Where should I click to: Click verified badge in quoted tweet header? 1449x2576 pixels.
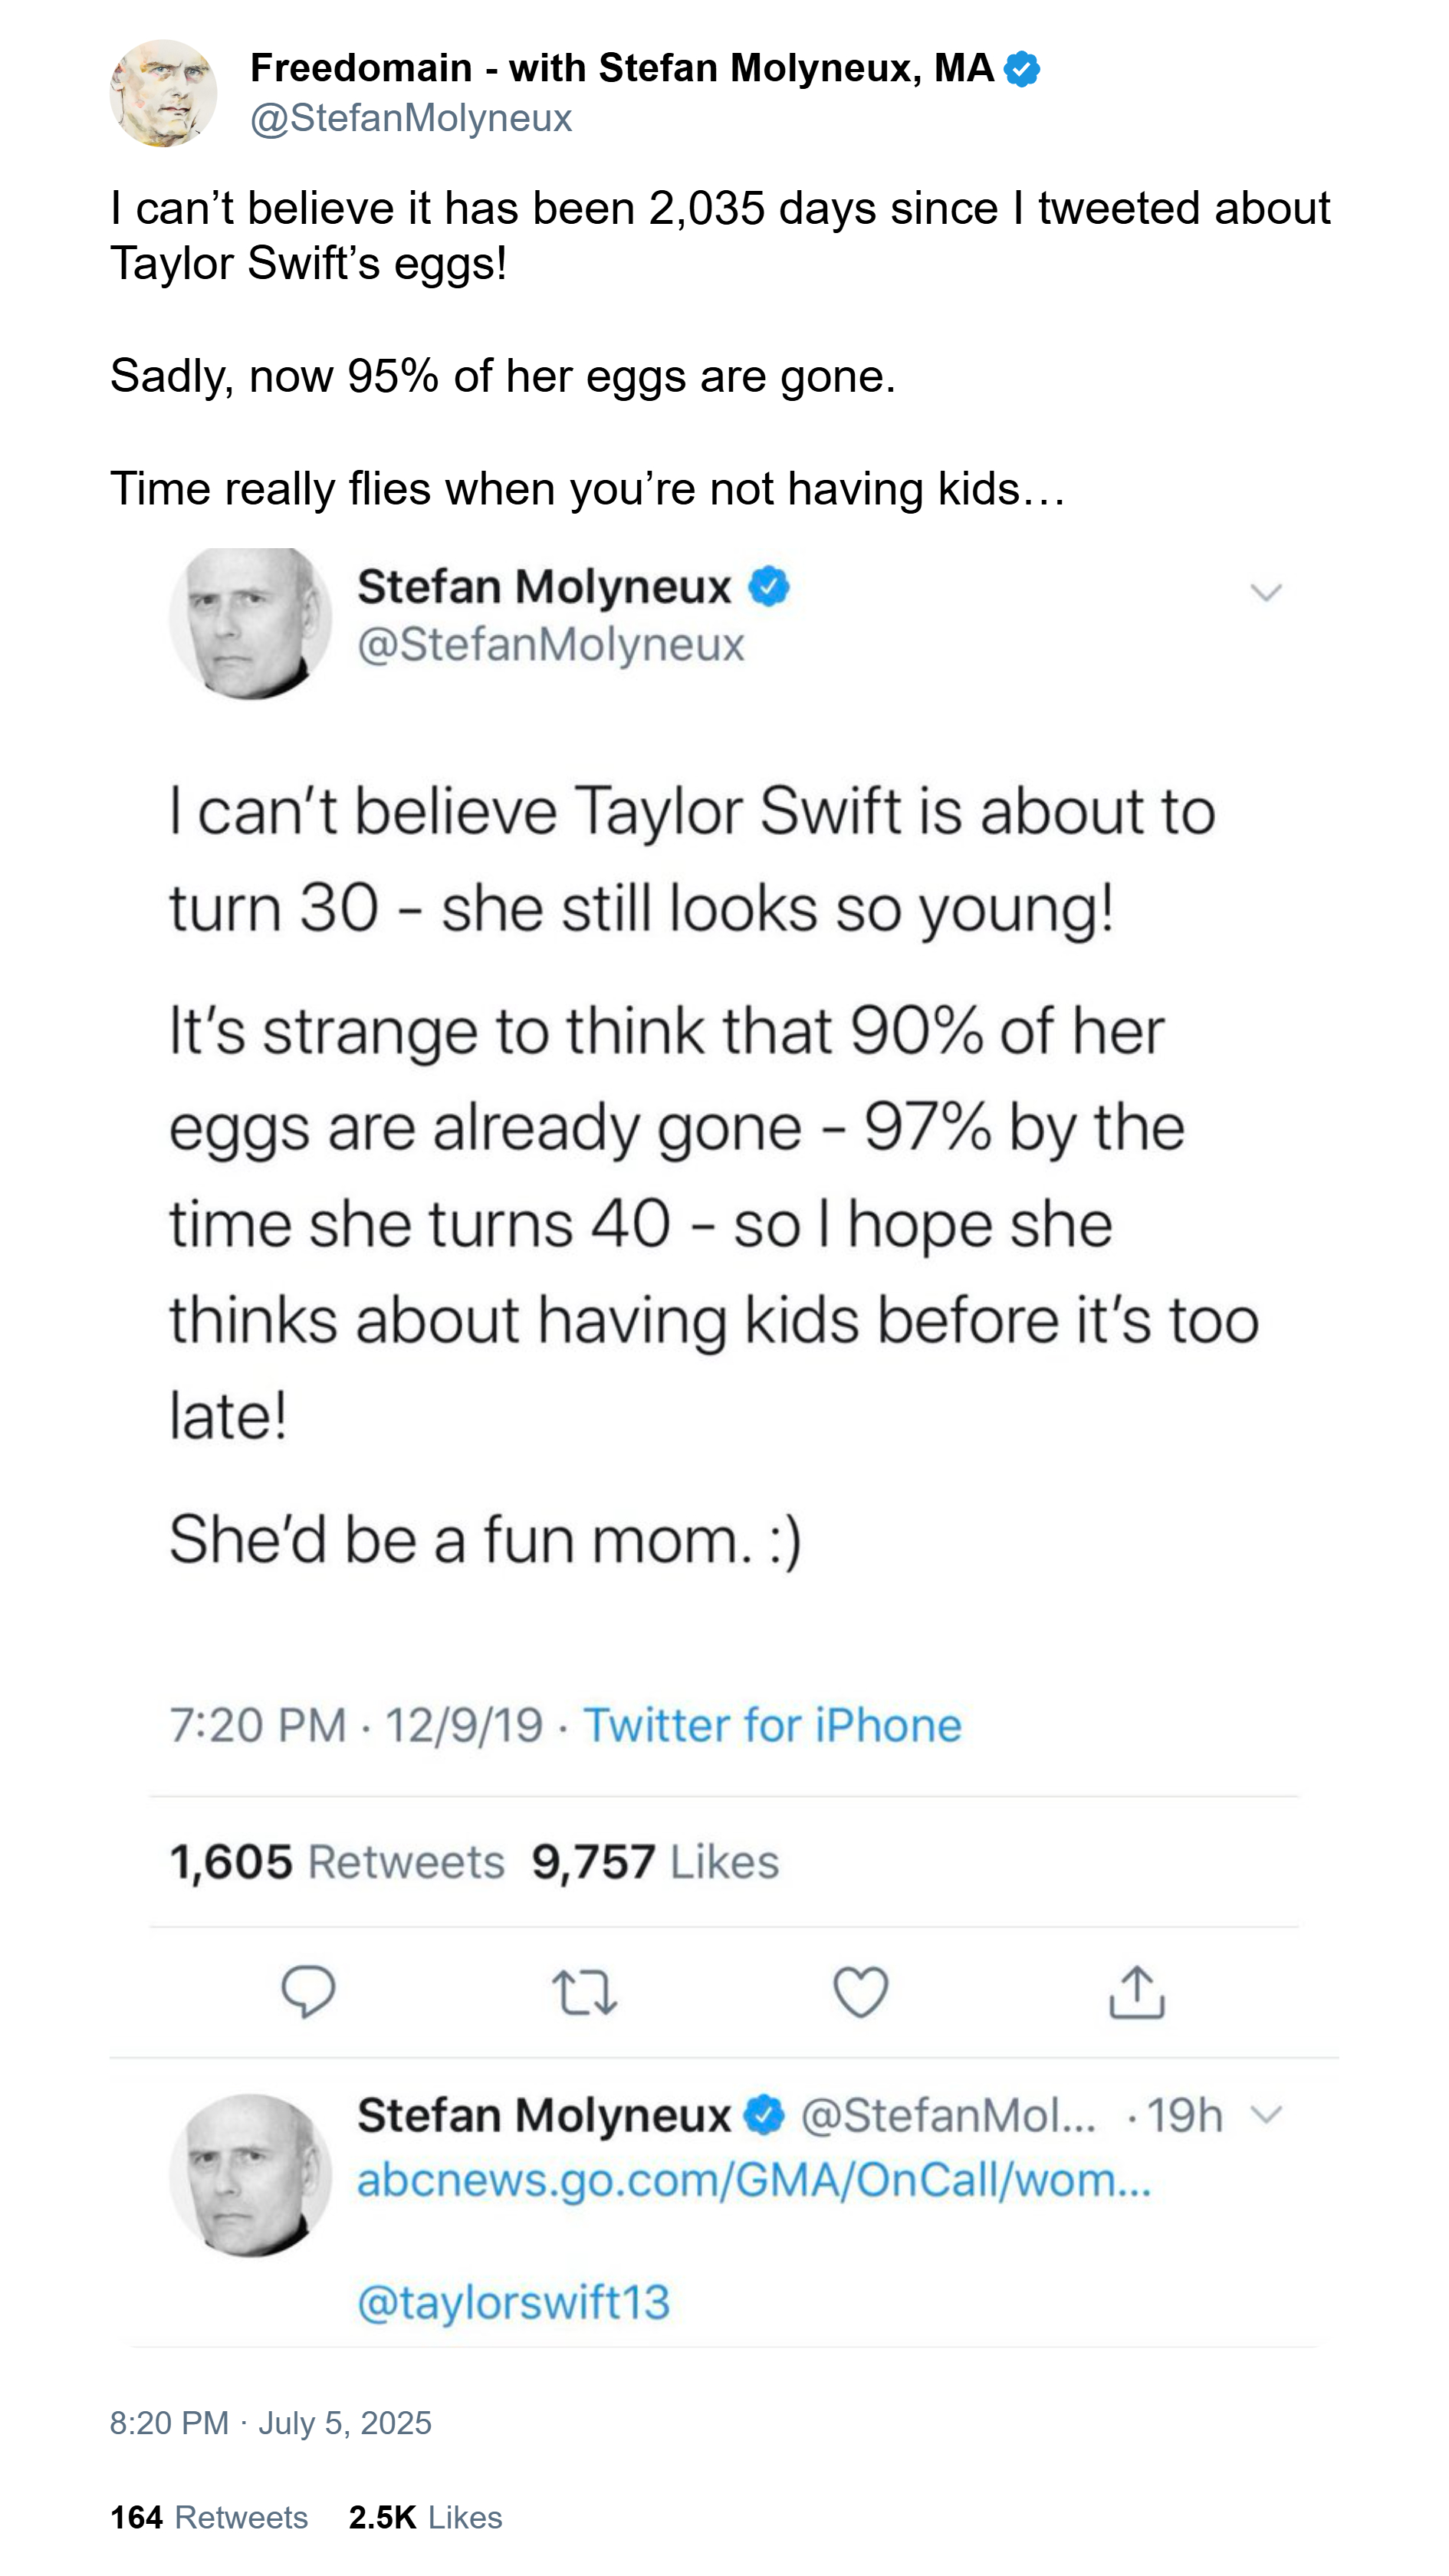[769, 586]
